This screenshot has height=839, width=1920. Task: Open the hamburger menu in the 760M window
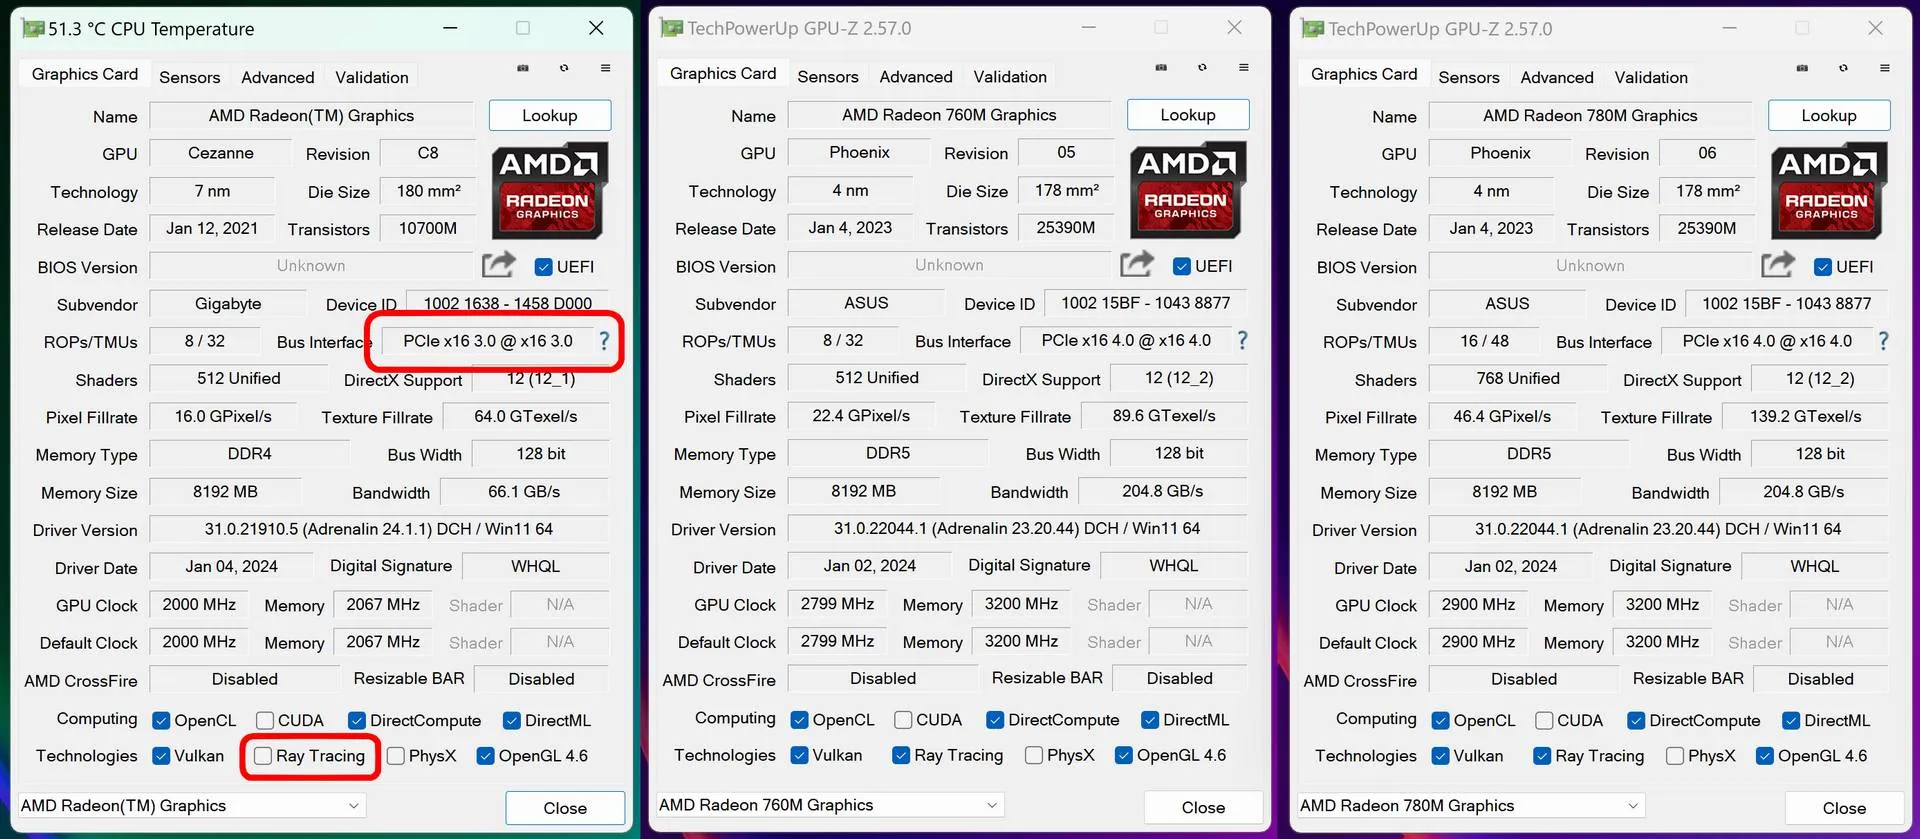pyautogui.click(x=1243, y=67)
